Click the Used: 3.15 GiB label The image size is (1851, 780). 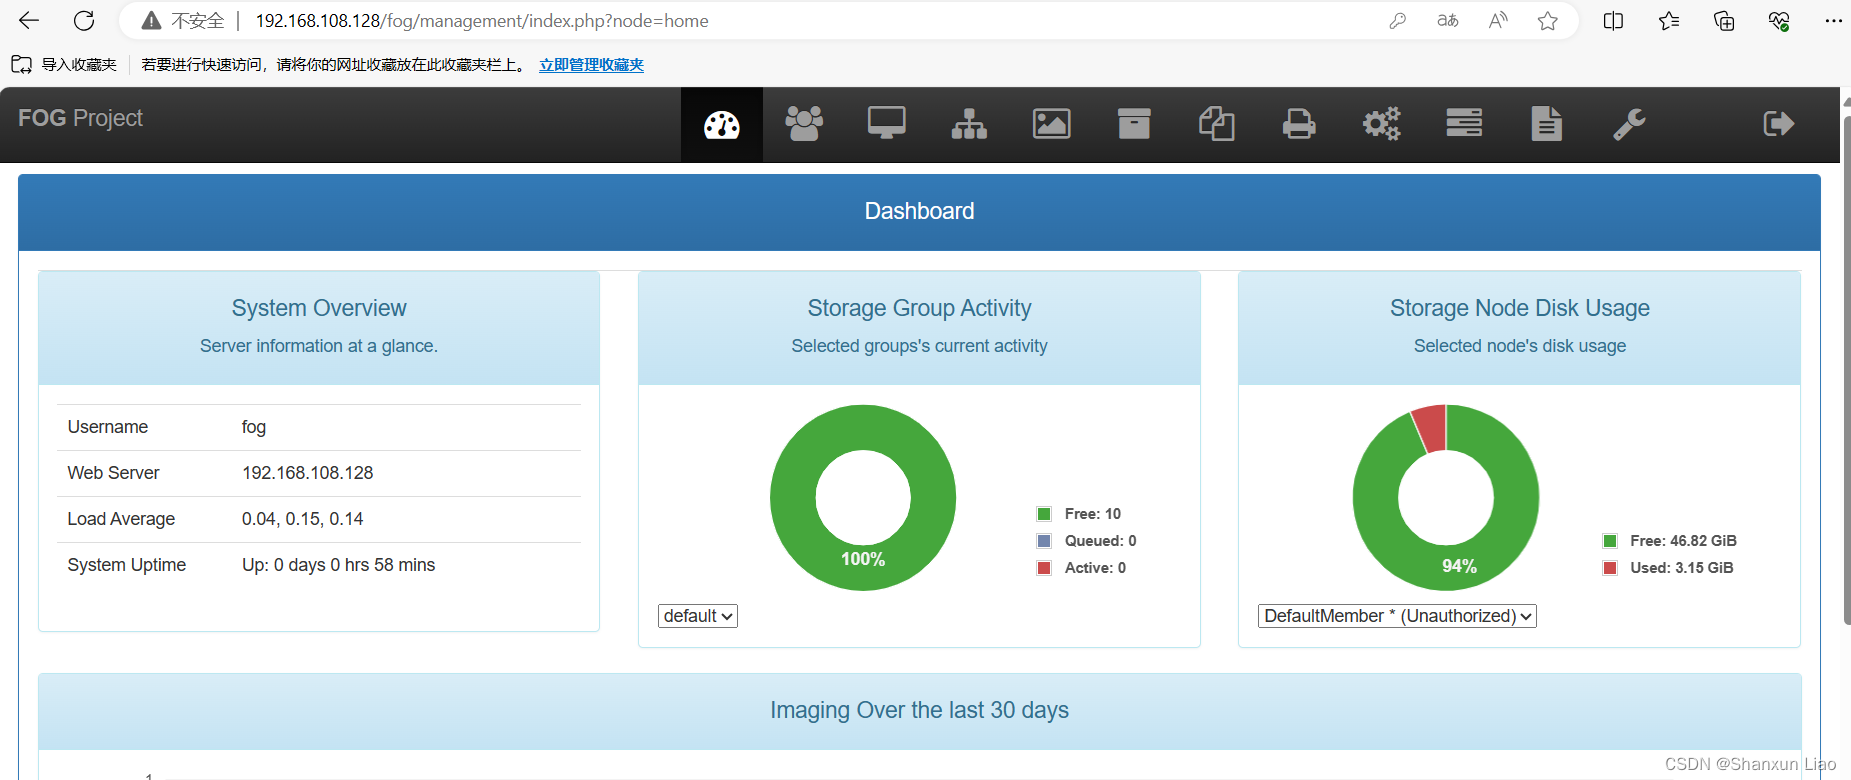pyautogui.click(x=1682, y=568)
